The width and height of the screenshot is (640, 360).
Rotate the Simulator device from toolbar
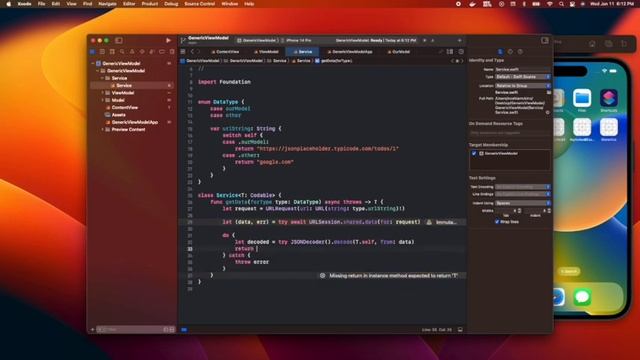pyautogui.click(x=624, y=44)
